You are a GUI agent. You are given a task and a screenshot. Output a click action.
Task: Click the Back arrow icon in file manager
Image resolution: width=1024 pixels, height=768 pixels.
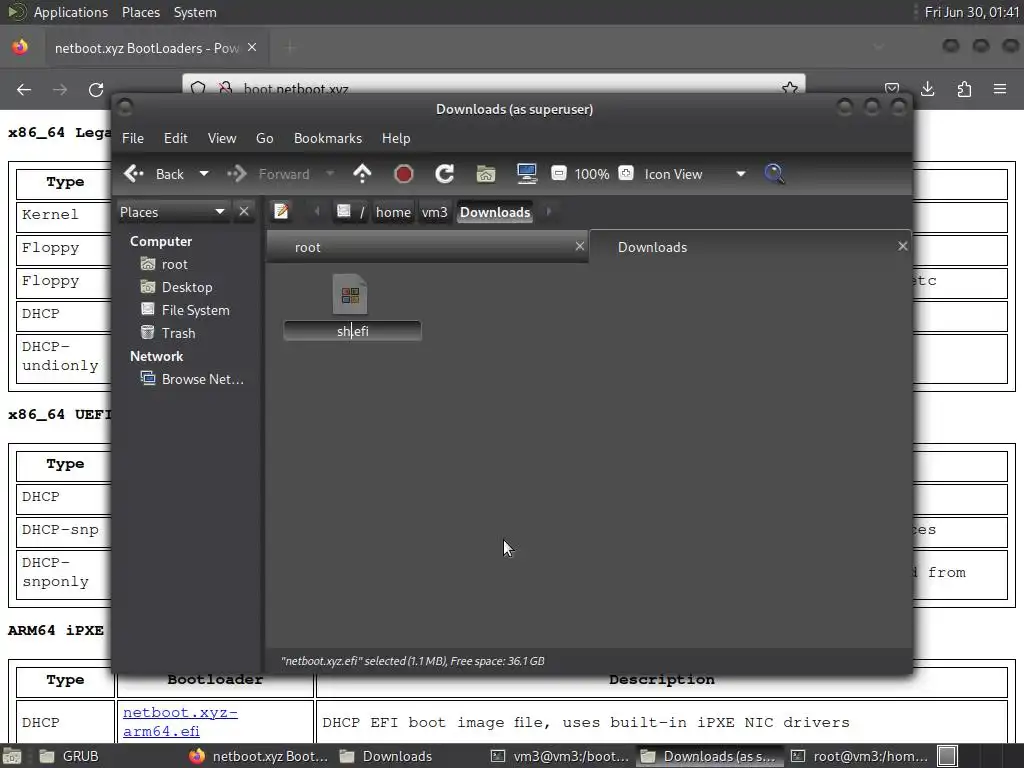point(133,174)
